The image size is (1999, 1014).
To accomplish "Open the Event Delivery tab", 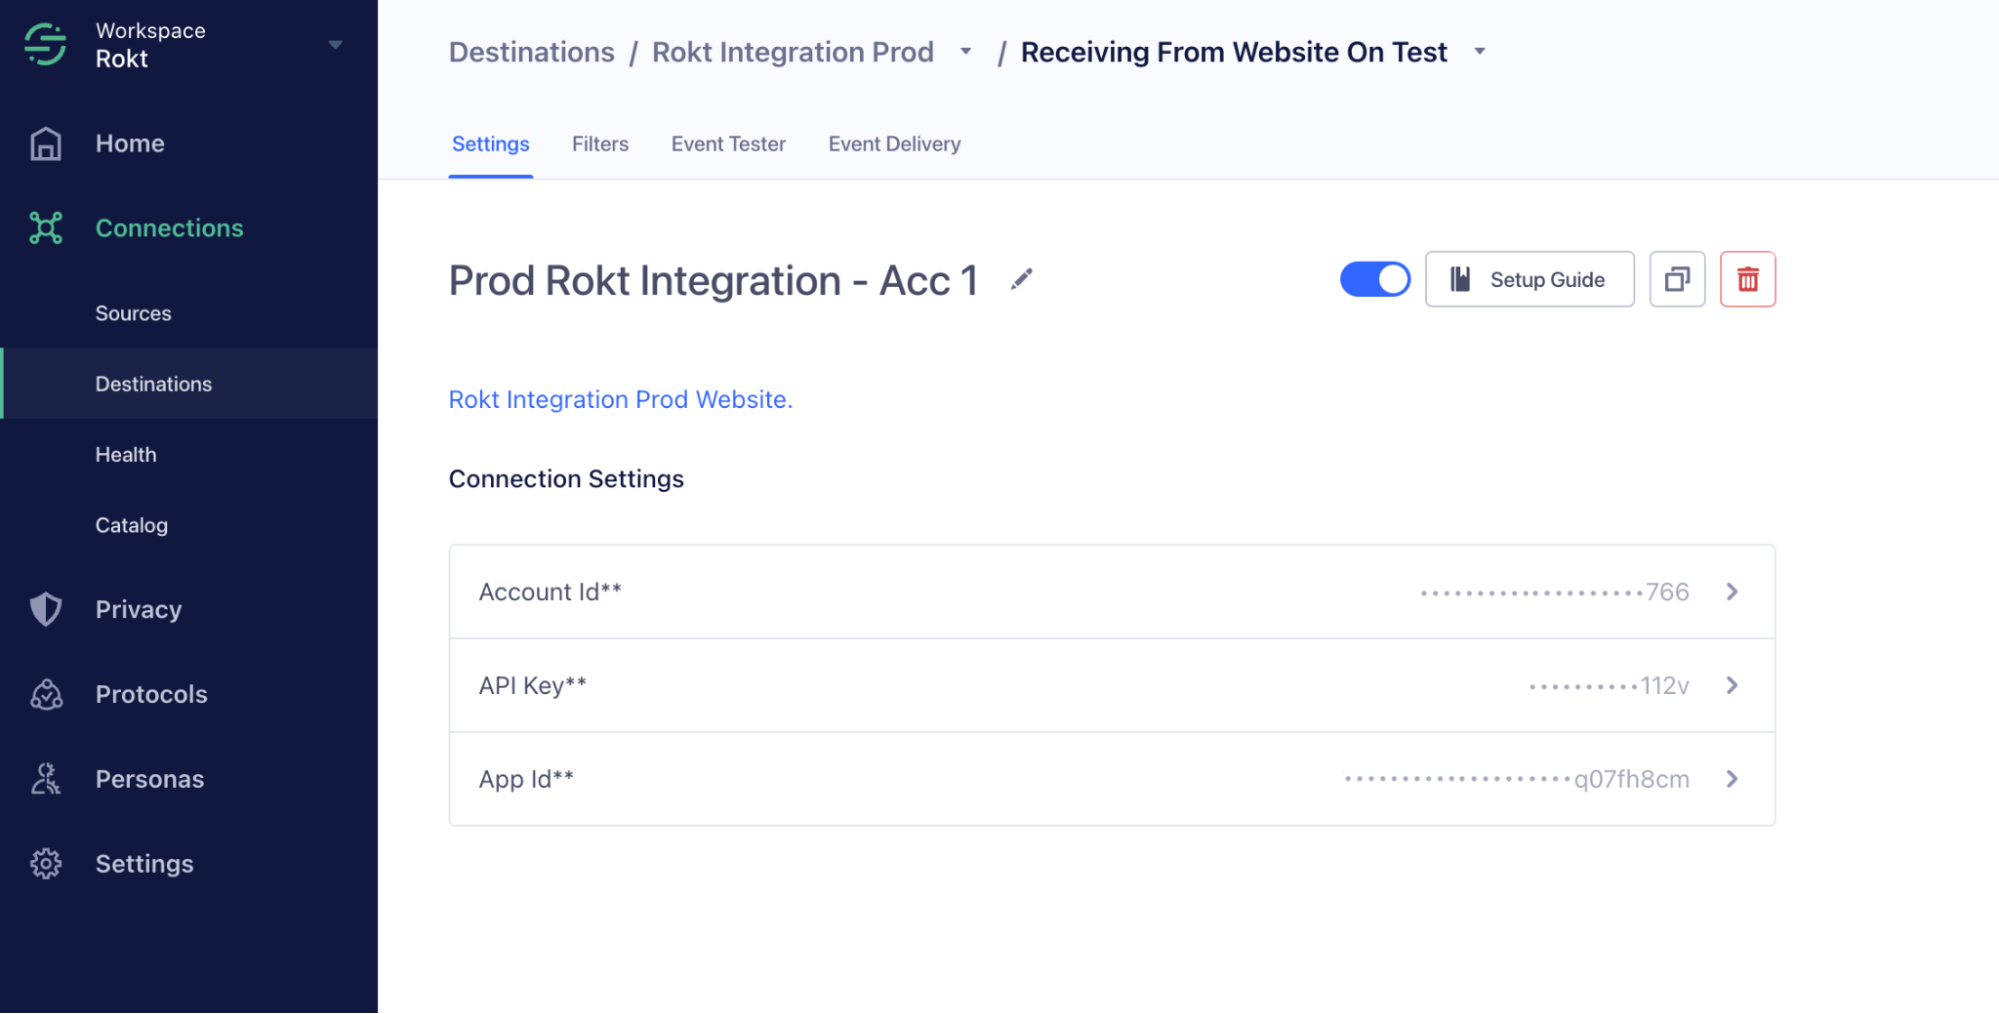I will pos(895,144).
